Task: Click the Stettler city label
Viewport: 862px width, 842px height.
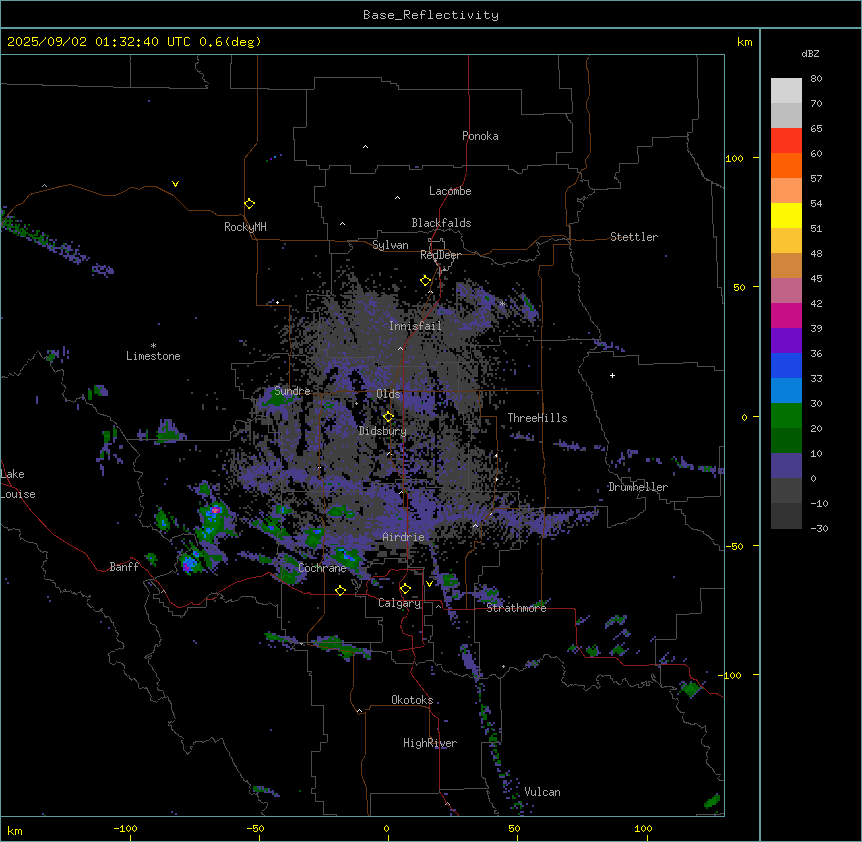Action: (634, 237)
